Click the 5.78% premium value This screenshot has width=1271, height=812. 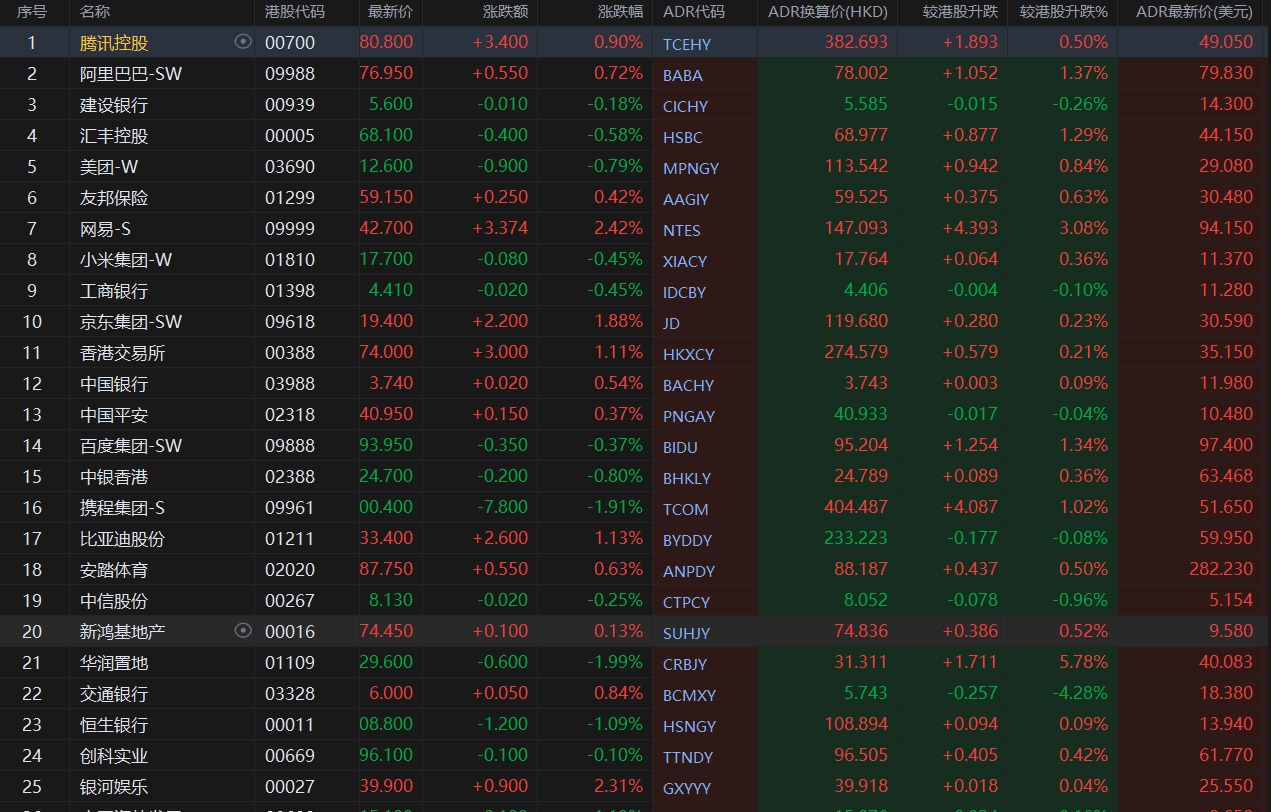click(x=1084, y=662)
